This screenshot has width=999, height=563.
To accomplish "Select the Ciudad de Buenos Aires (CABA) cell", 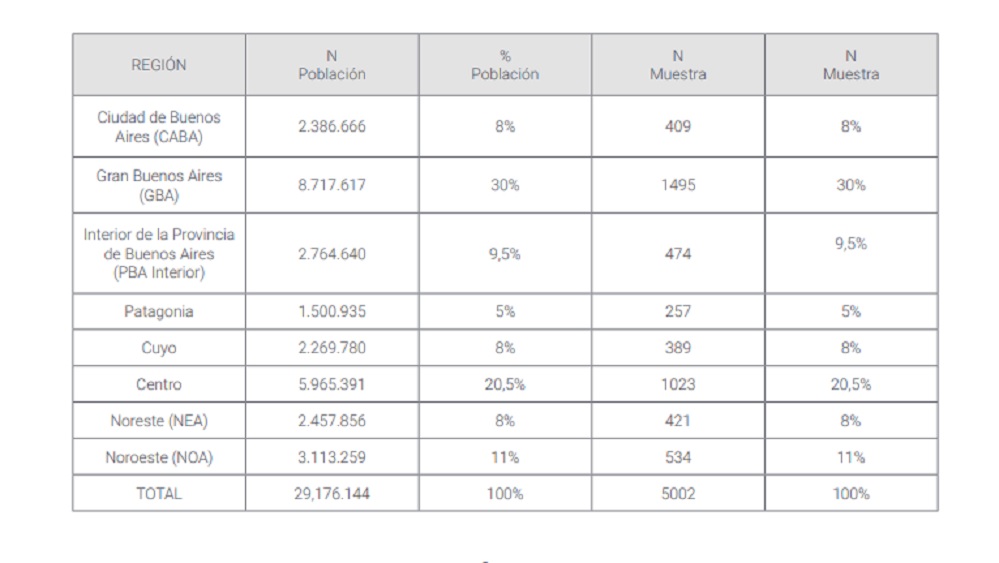I will point(159,127).
